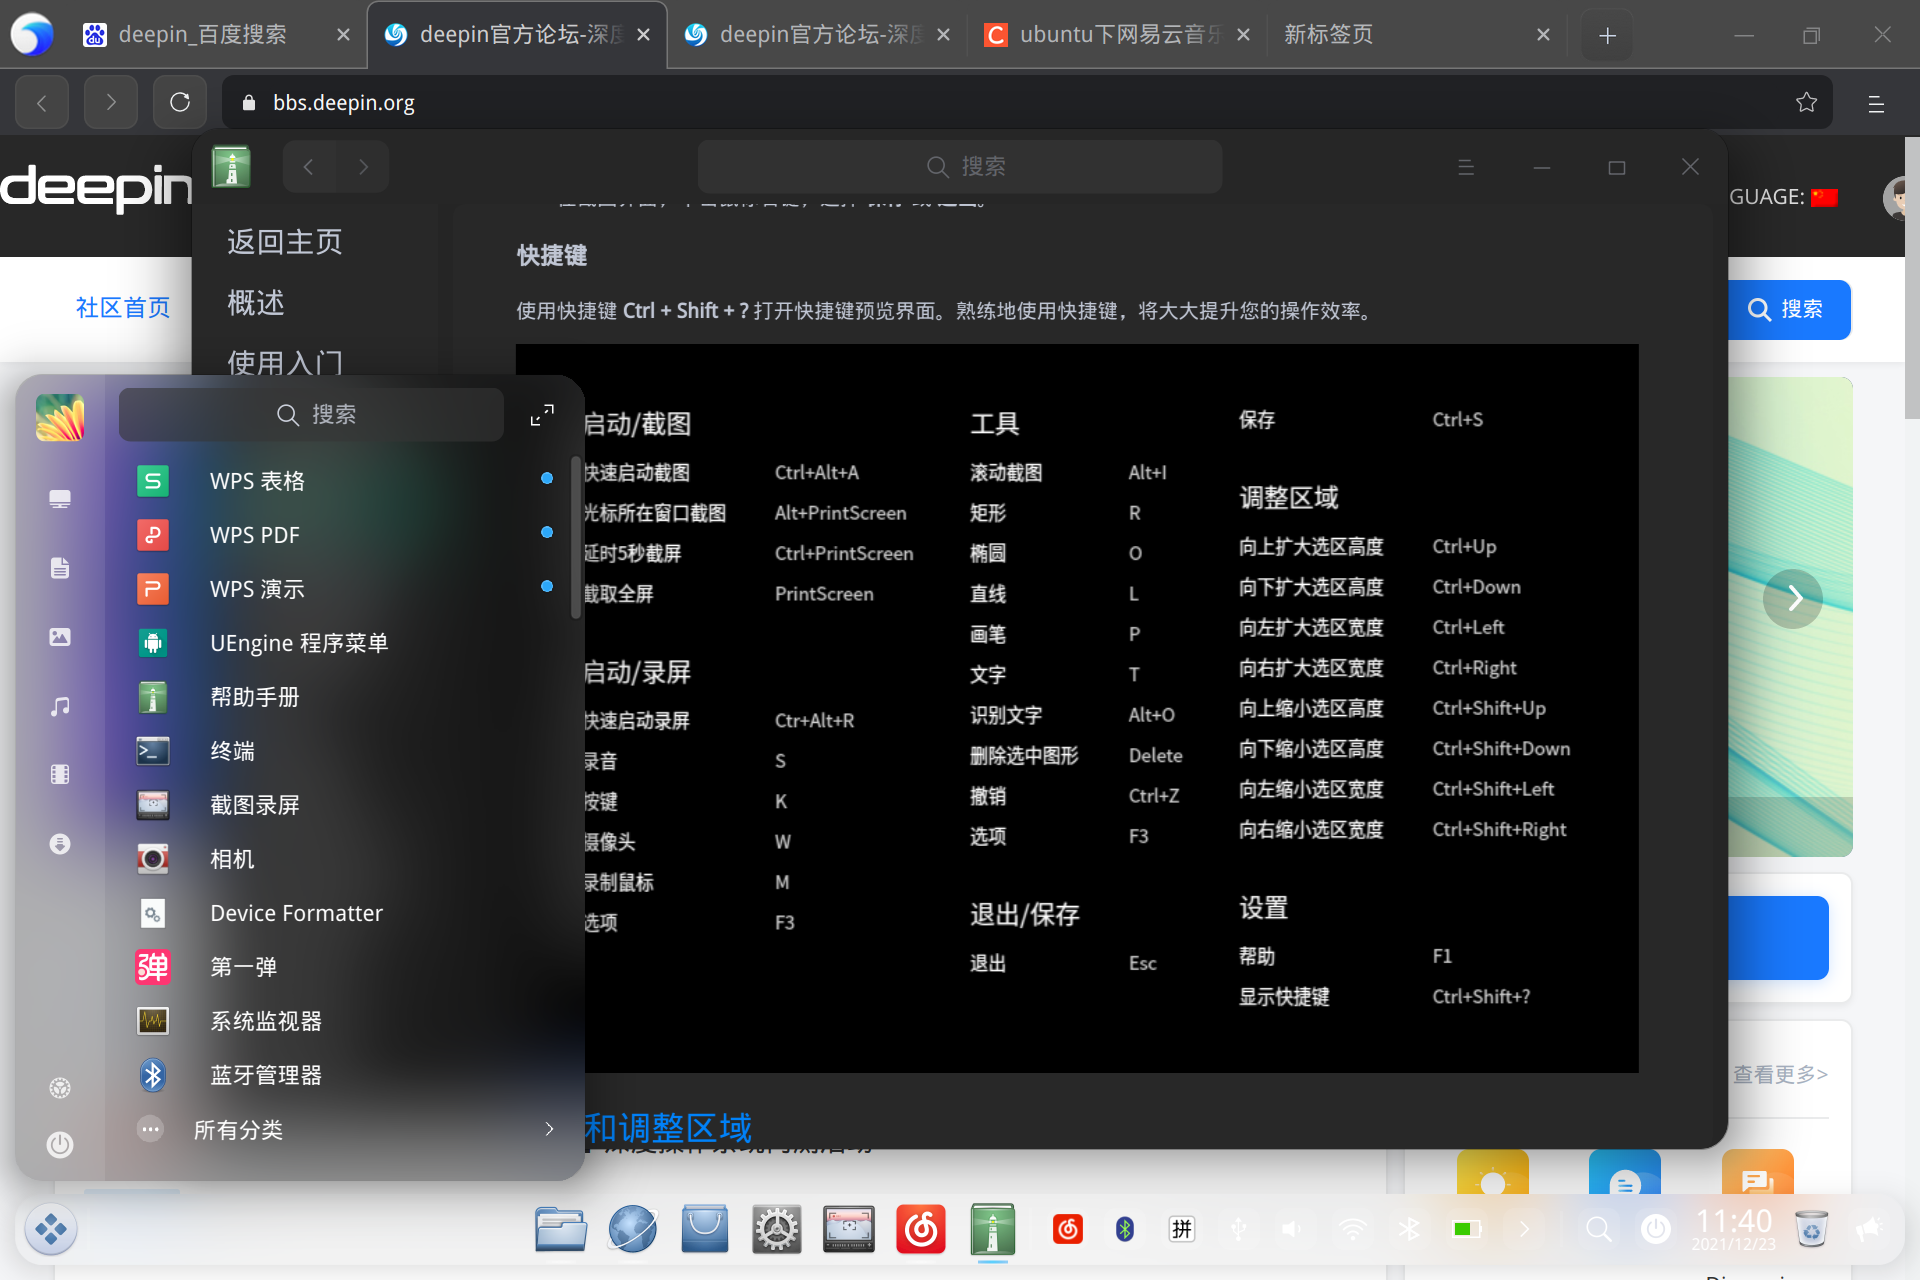The image size is (1920, 1280).
Task: Launch Device Formatter from the launcher
Action: [x=296, y=912]
